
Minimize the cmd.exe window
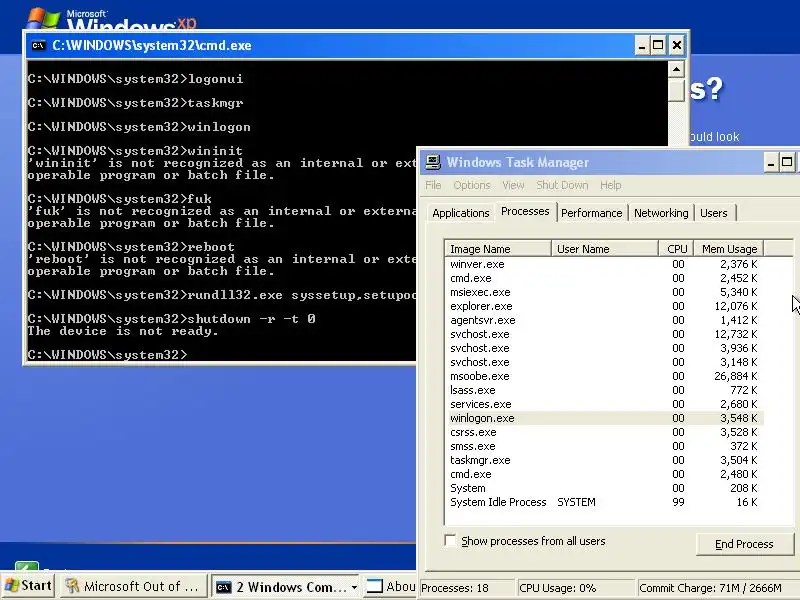pos(642,46)
